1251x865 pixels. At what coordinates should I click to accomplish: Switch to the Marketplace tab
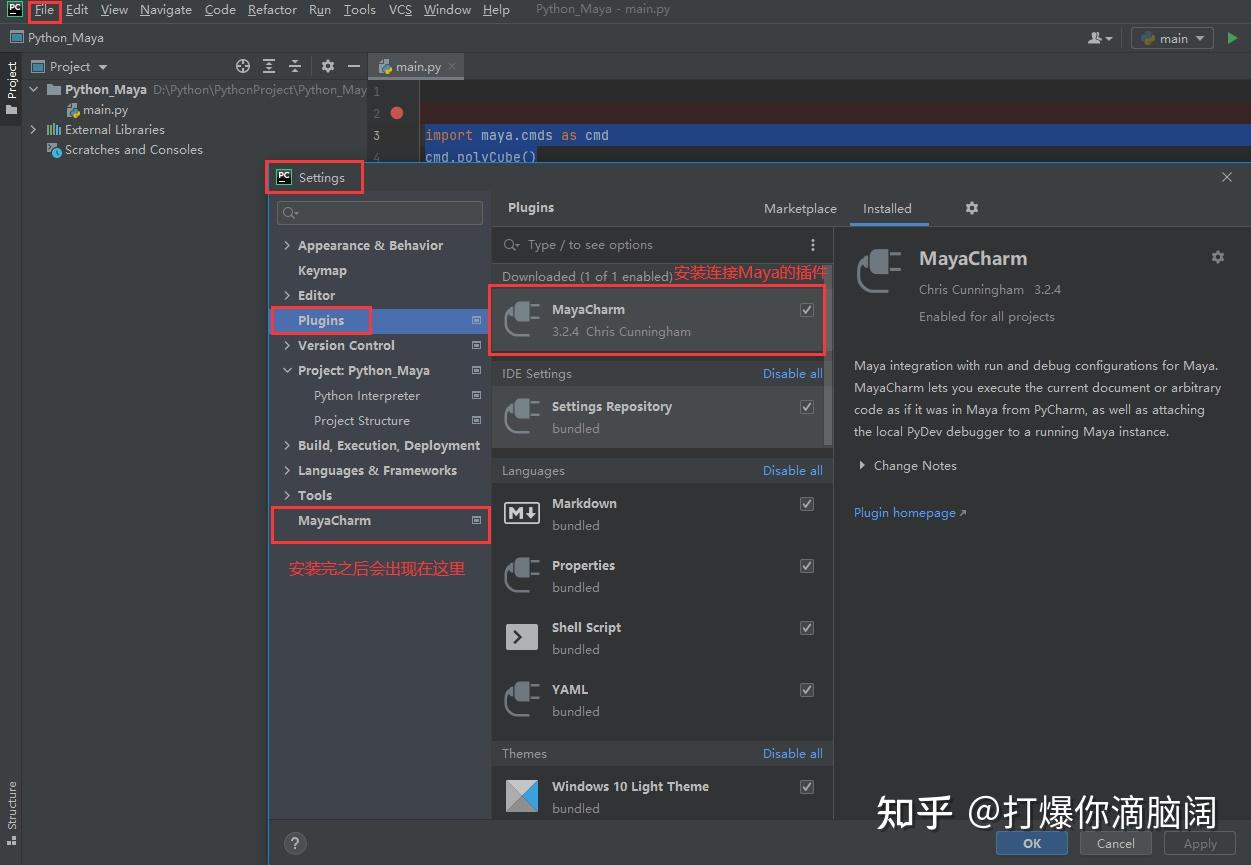pyautogui.click(x=799, y=208)
